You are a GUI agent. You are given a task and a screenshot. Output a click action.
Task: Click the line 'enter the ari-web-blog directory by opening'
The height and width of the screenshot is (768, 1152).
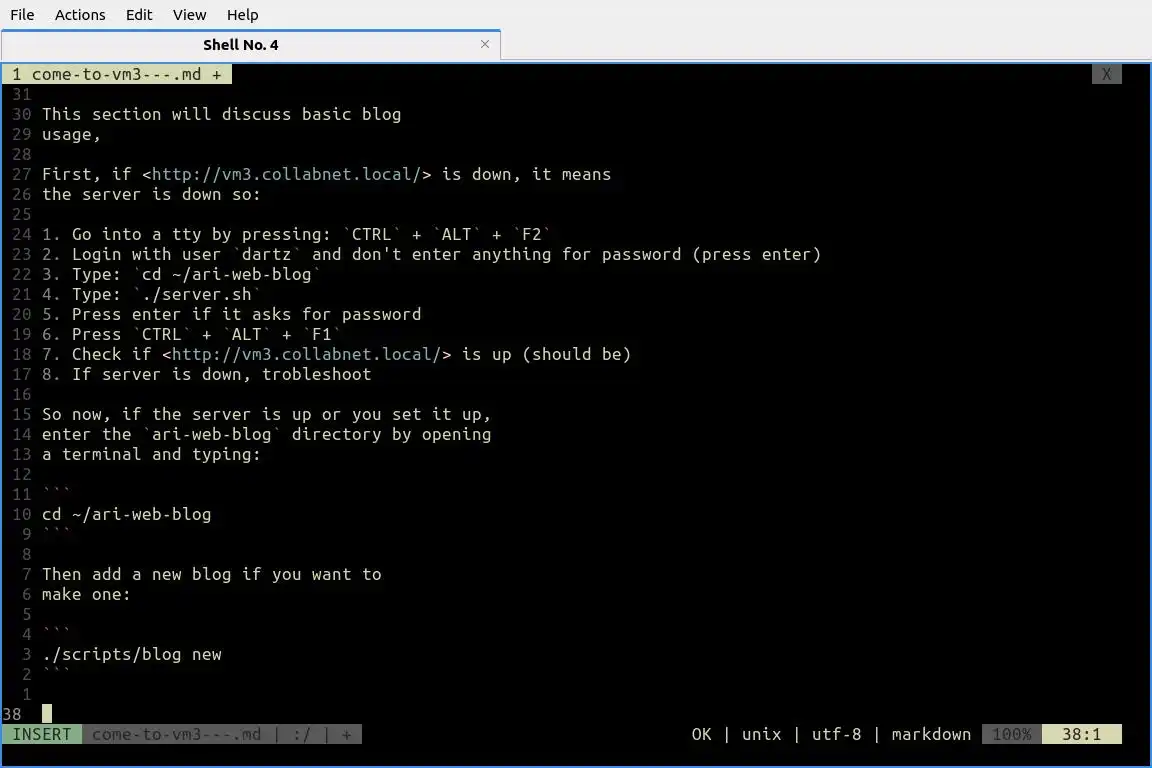(266, 434)
